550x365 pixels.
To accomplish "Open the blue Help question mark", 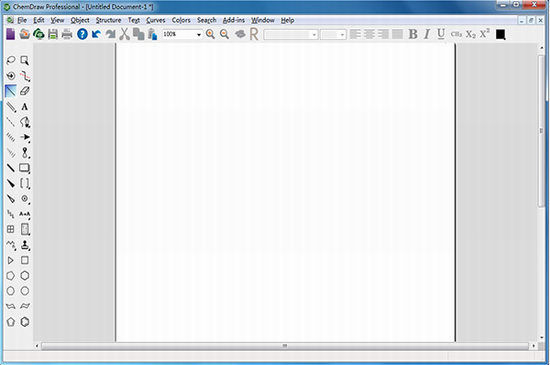I will [82, 34].
